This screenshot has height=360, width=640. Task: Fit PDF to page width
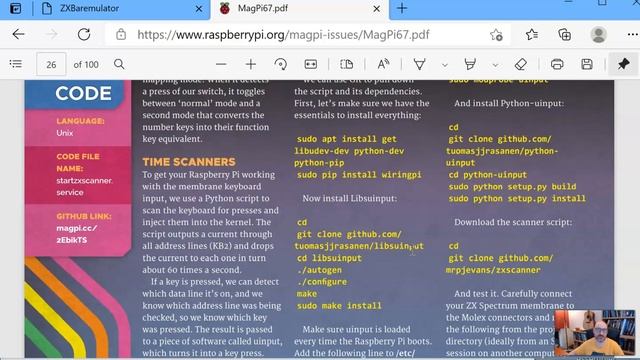pyautogui.click(x=311, y=64)
